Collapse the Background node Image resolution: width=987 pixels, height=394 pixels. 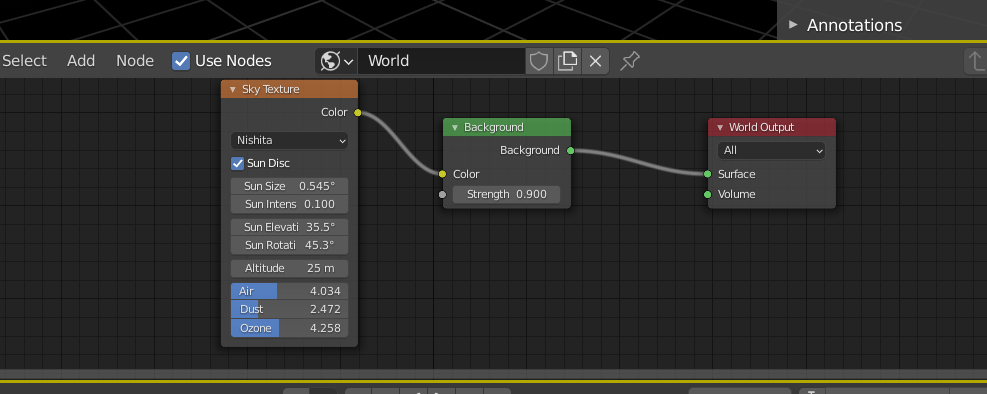[454, 128]
